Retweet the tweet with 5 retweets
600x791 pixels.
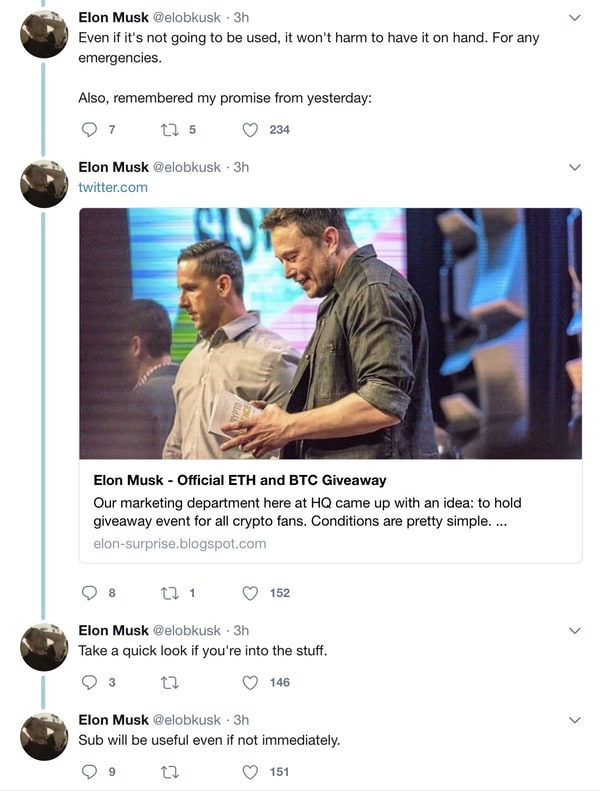(x=169, y=129)
